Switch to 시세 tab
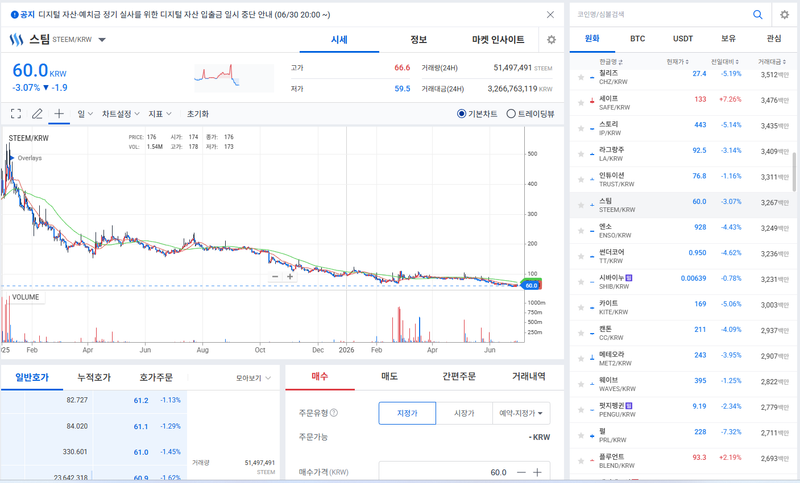800x483 pixels. (339, 39)
